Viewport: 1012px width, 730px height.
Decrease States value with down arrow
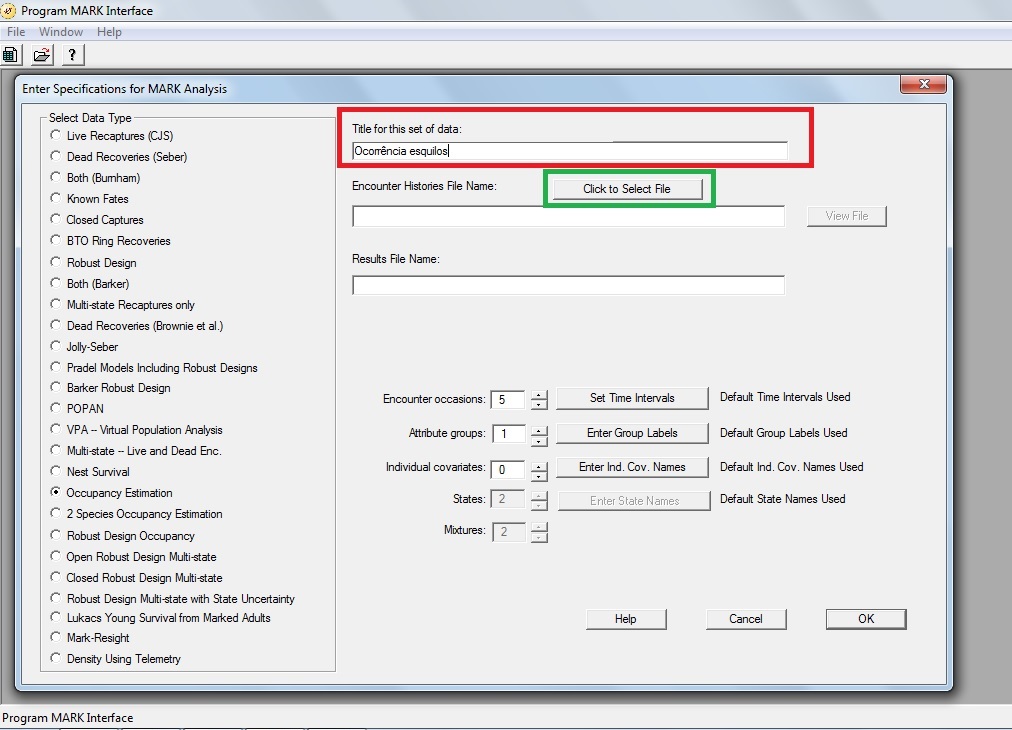click(x=539, y=505)
